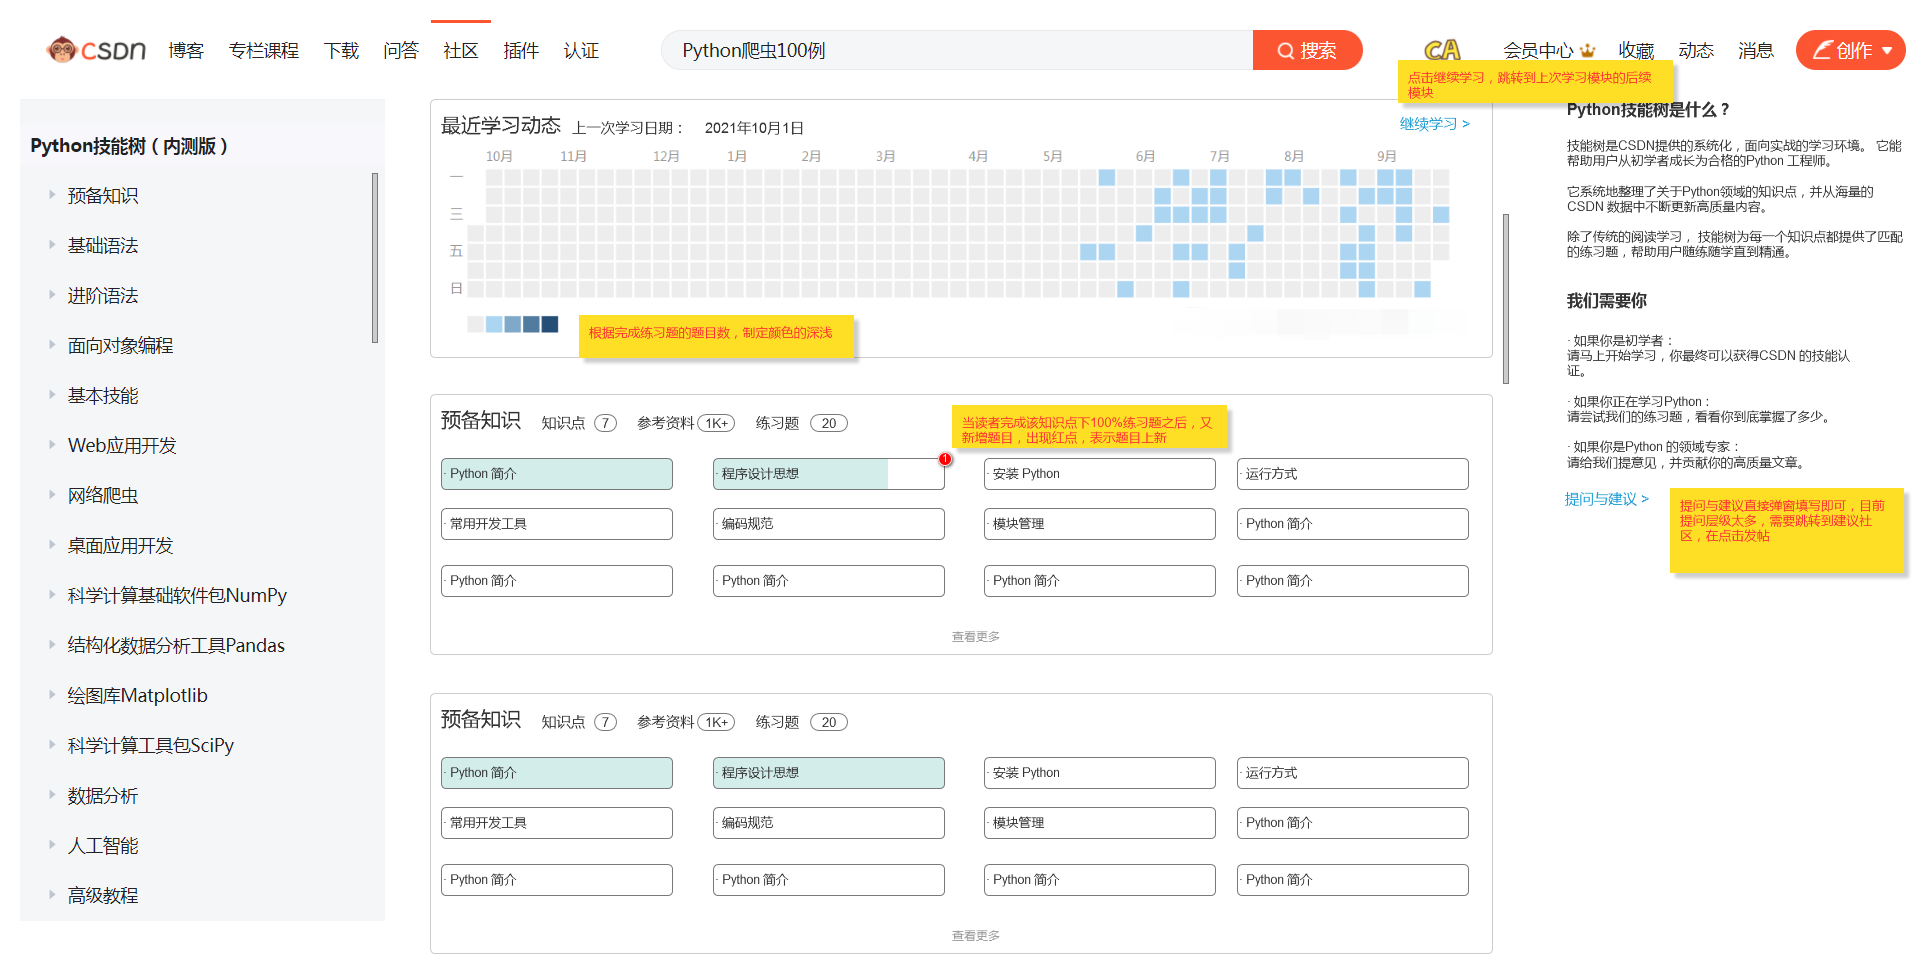The width and height of the screenshot is (1930, 954).
Task: Open the 消息 messages link
Action: (x=1756, y=50)
